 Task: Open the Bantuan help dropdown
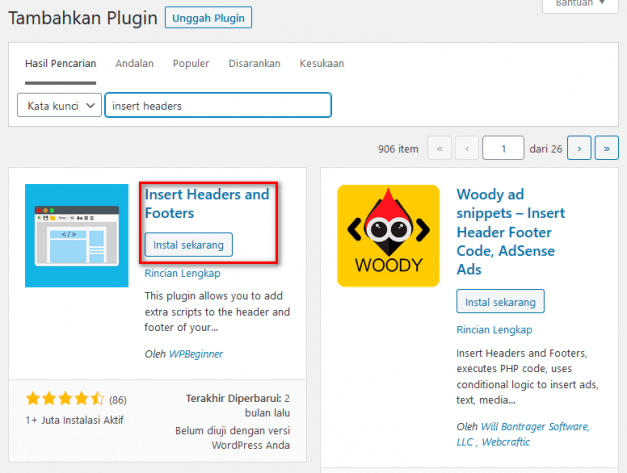tap(580, 4)
